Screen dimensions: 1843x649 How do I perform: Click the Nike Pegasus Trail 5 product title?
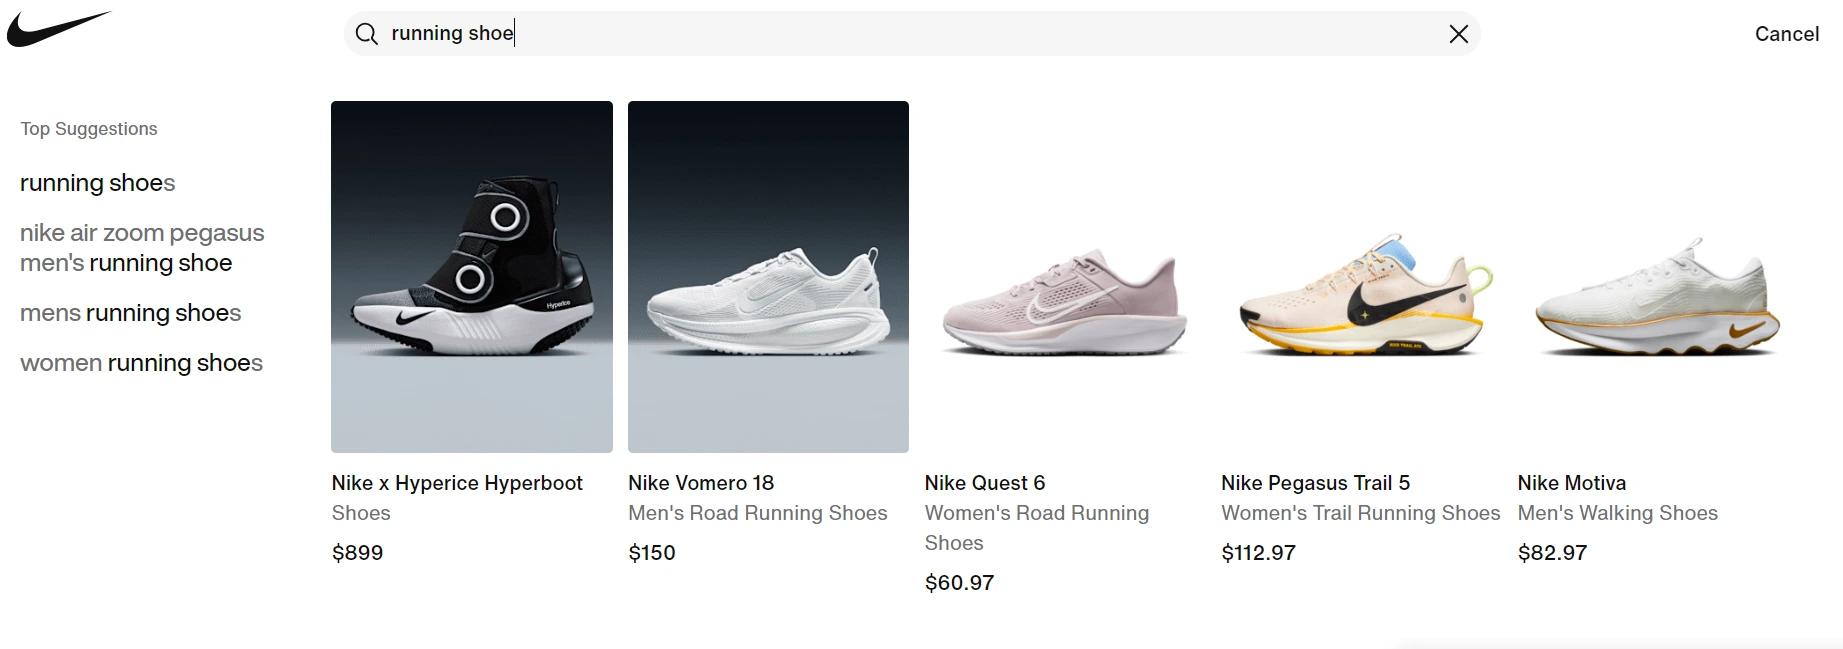tap(1316, 483)
